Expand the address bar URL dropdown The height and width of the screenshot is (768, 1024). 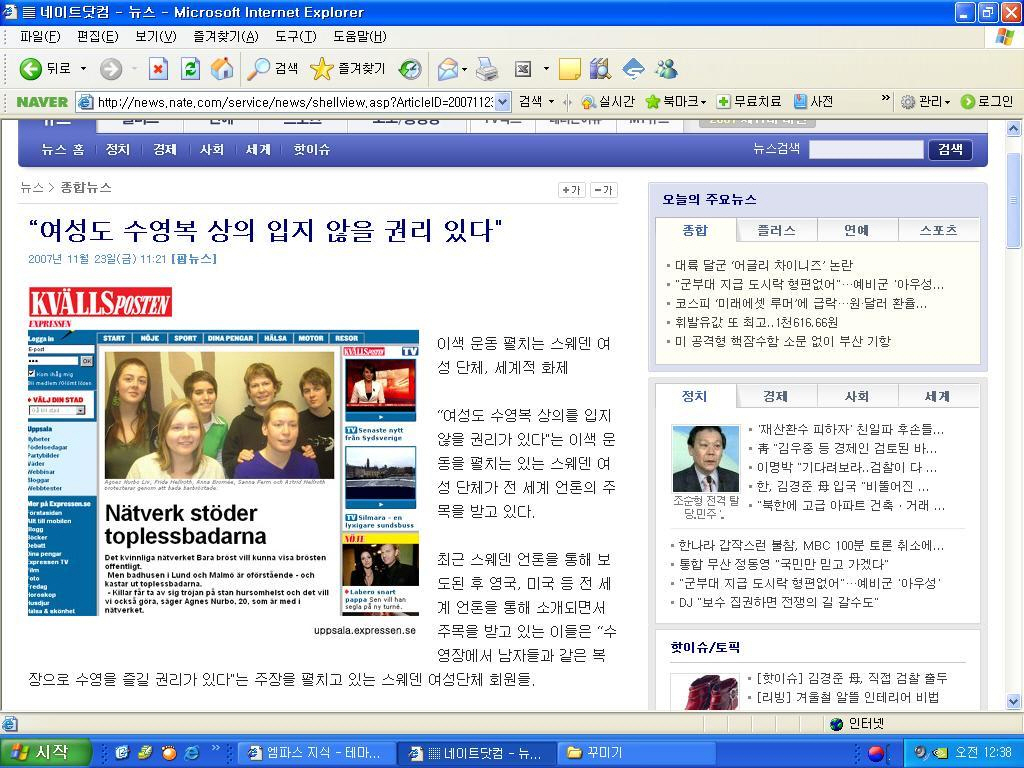502,102
